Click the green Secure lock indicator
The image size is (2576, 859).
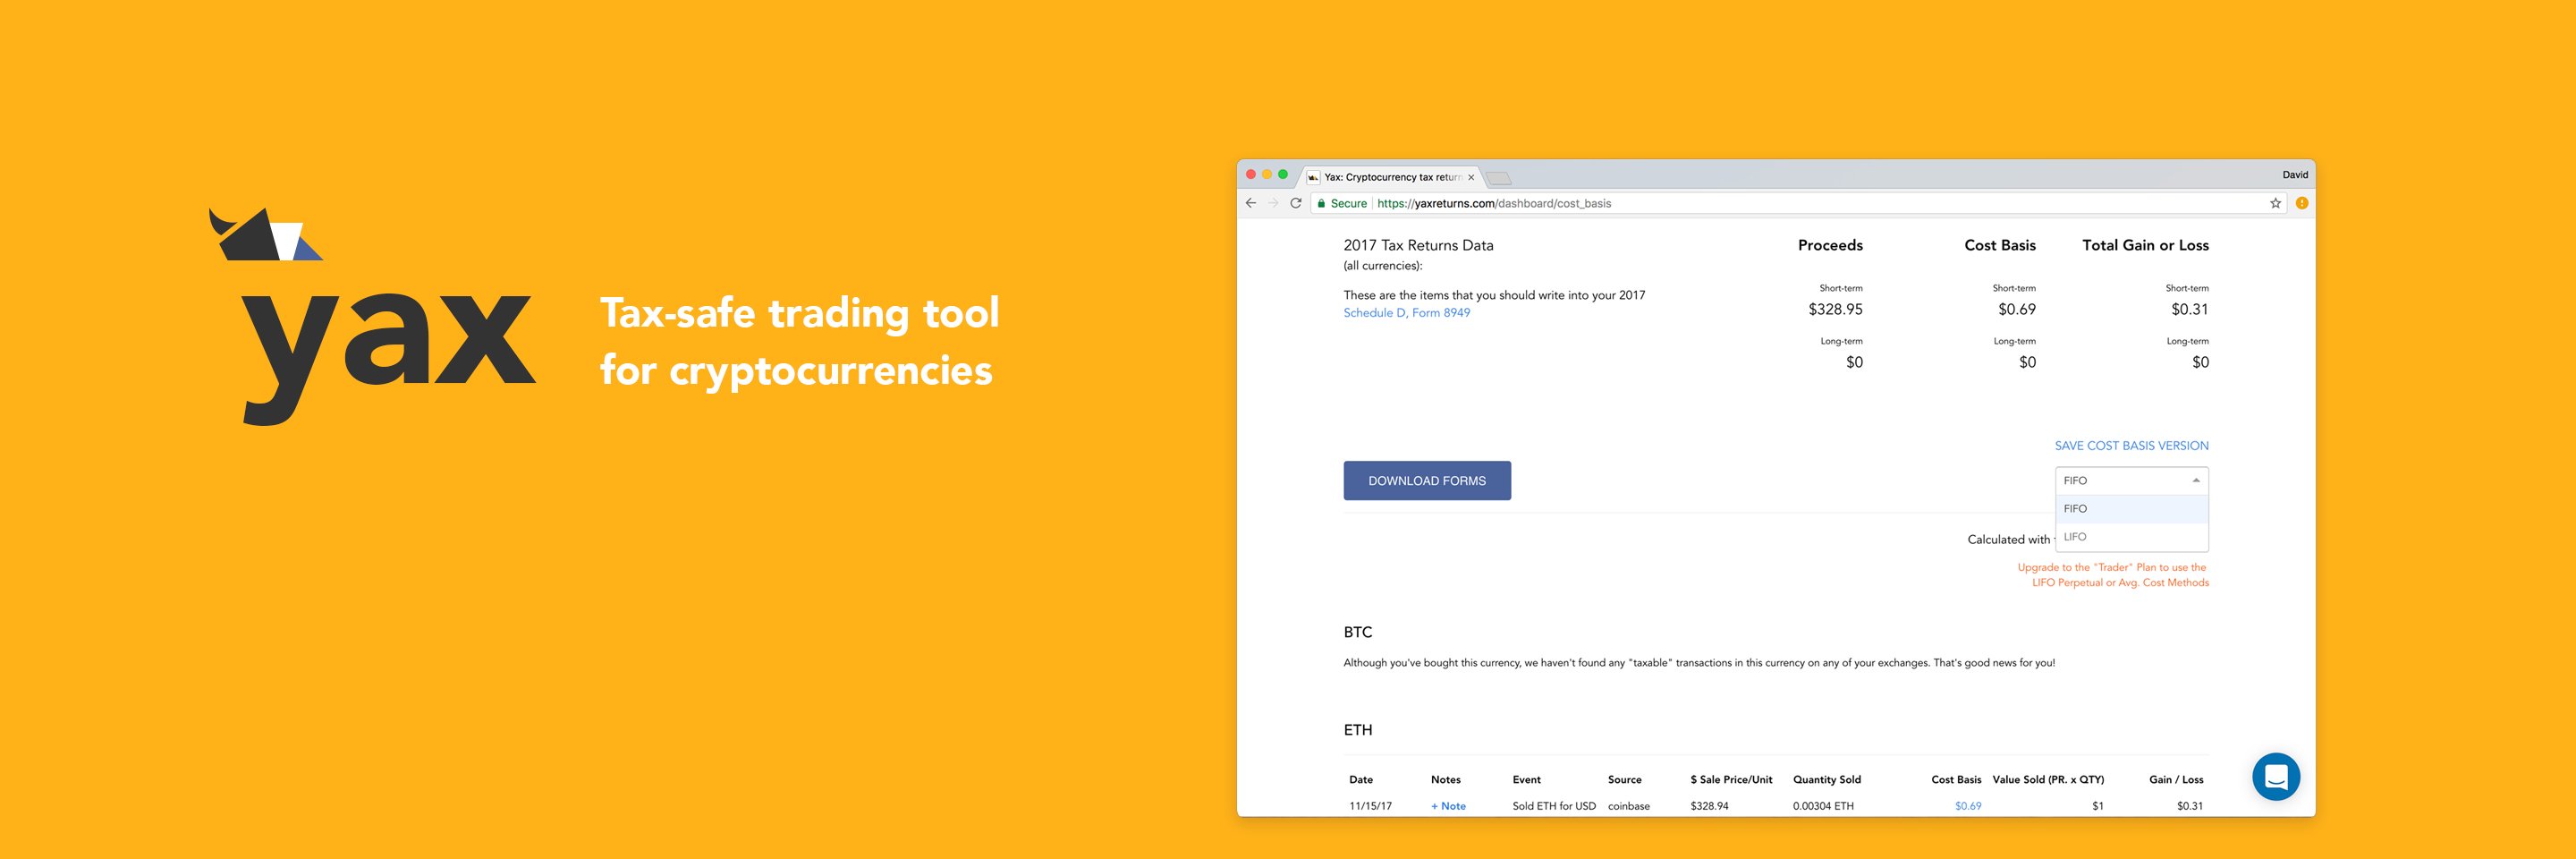(1342, 203)
